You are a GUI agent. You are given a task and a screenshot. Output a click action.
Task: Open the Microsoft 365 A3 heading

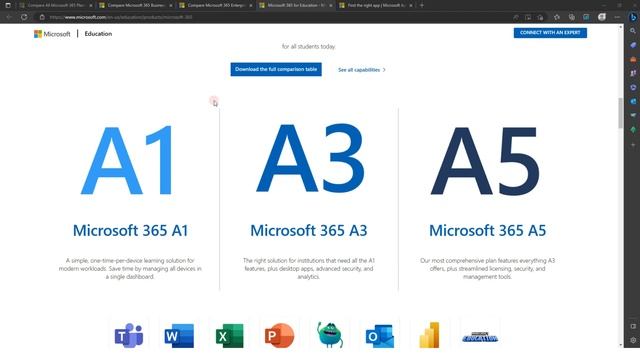309,231
